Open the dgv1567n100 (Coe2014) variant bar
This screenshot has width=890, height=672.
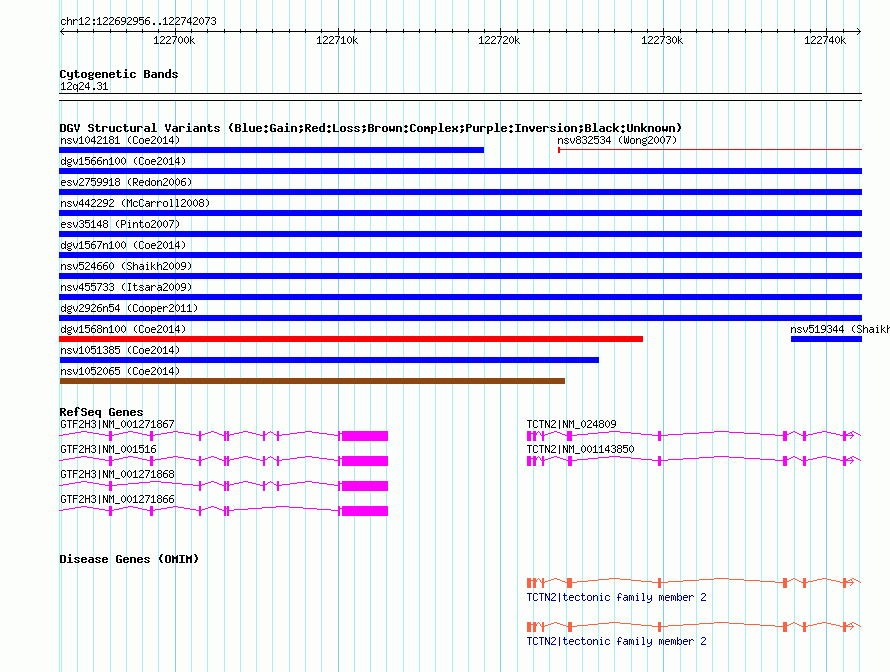(x=460, y=255)
